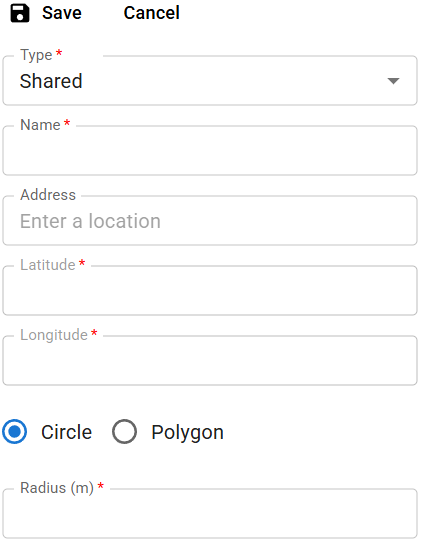Select the Polygon radio button
The width and height of the screenshot is (421, 541).
(124, 432)
